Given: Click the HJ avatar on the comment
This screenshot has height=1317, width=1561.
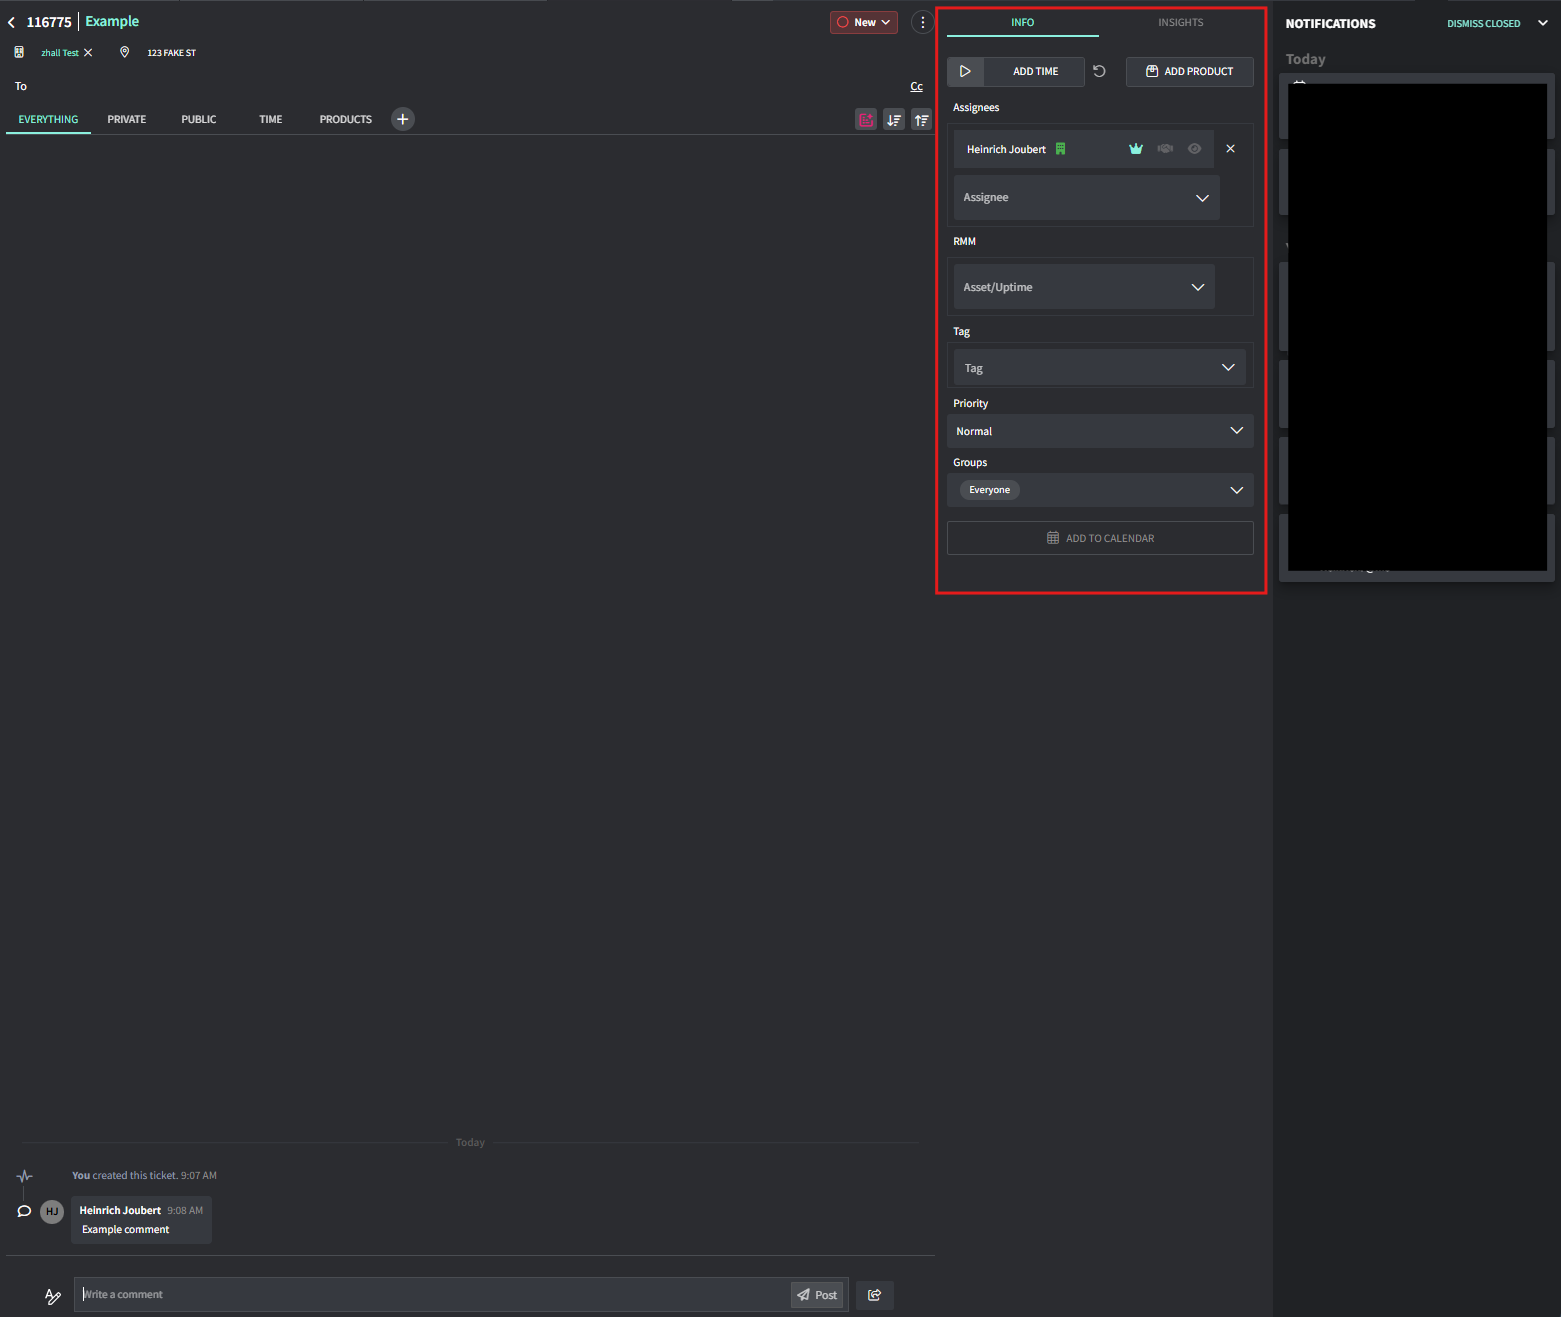Looking at the screenshot, I should [52, 1211].
